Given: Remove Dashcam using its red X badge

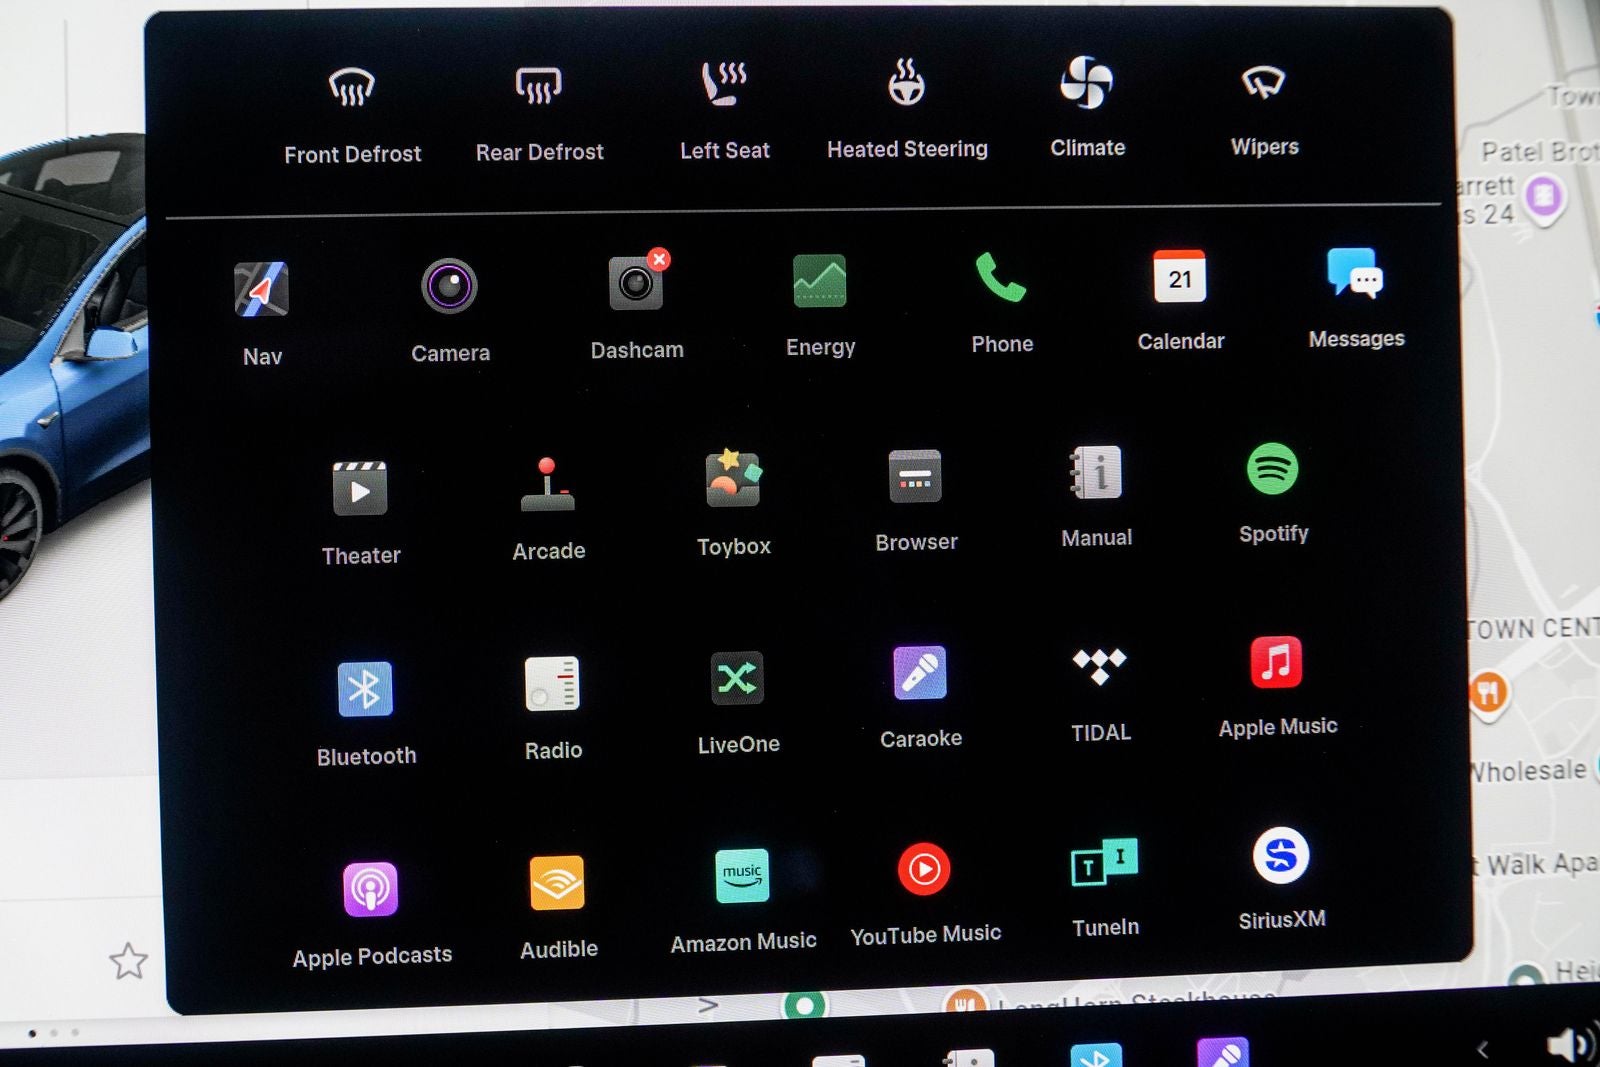Looking at the screenshot, I should pyautogui.click(x=658, y=260).
